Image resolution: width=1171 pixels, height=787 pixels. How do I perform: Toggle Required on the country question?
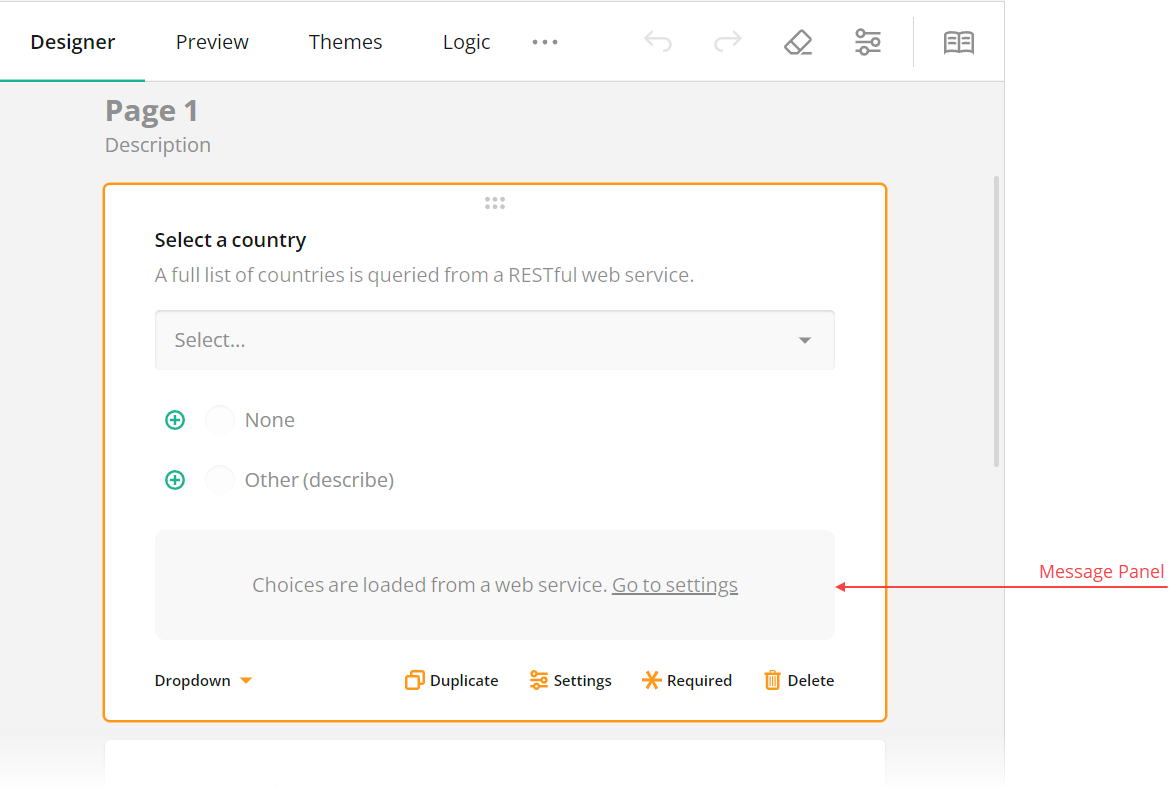687,680
